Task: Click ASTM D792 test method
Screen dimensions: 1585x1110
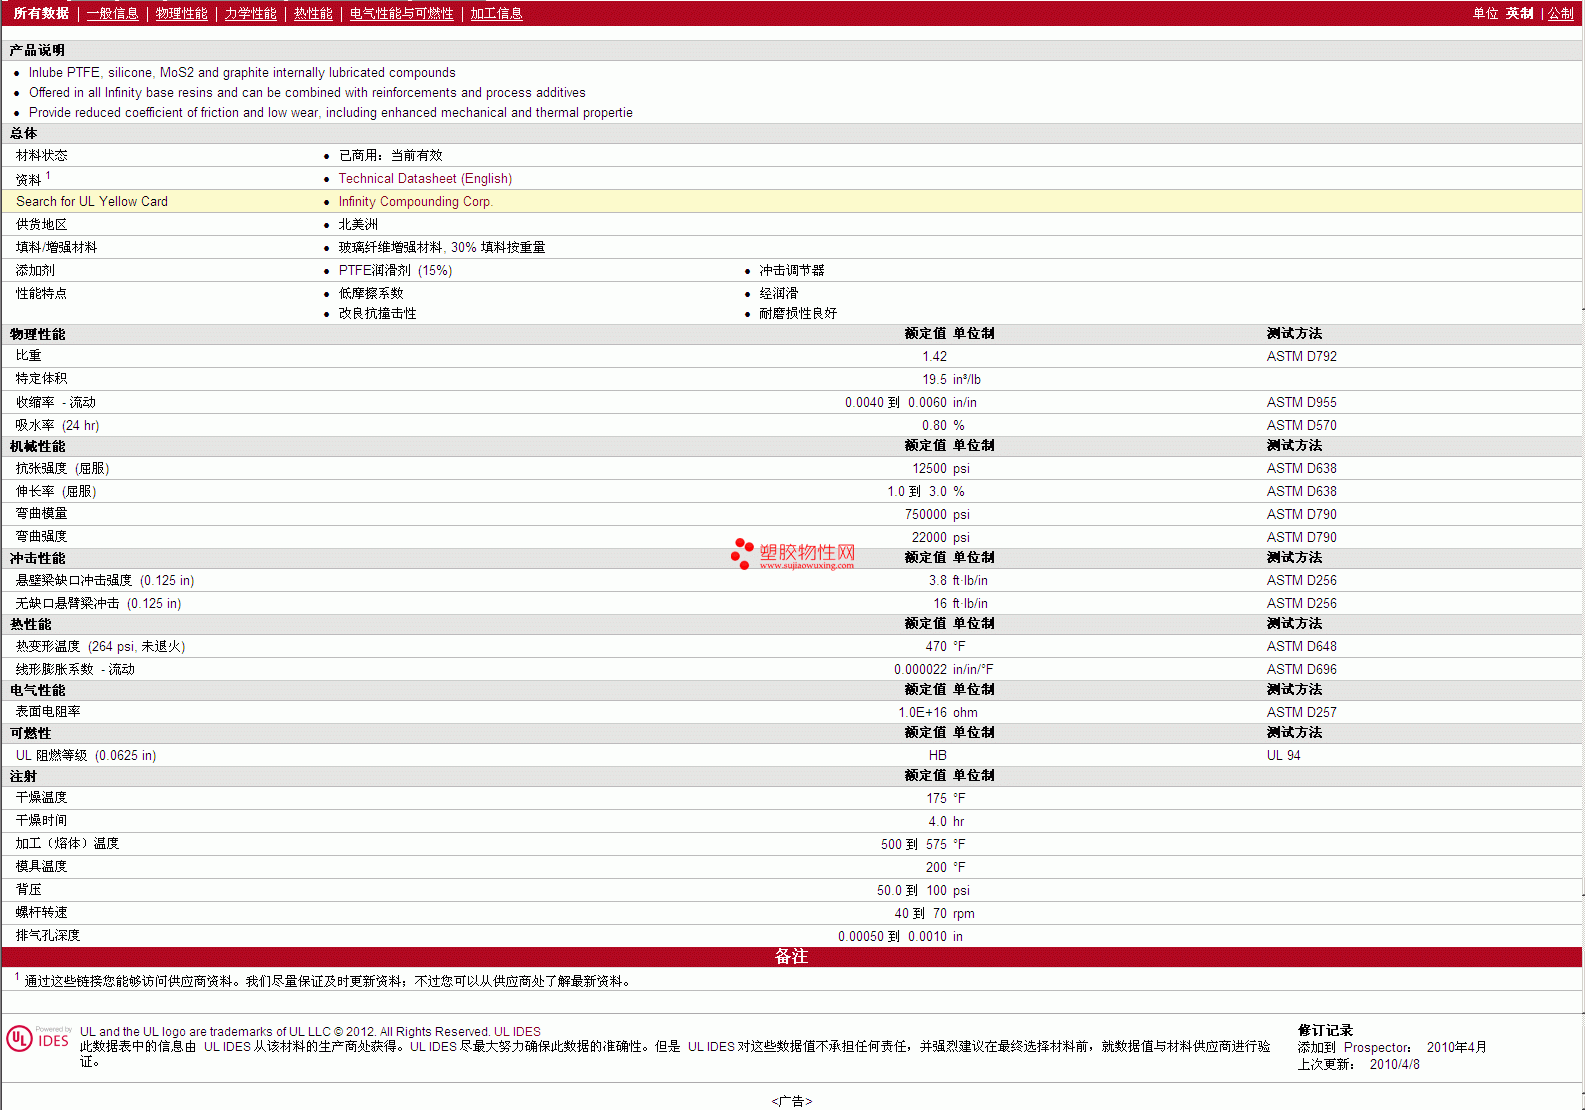Action: [1302, 357]
